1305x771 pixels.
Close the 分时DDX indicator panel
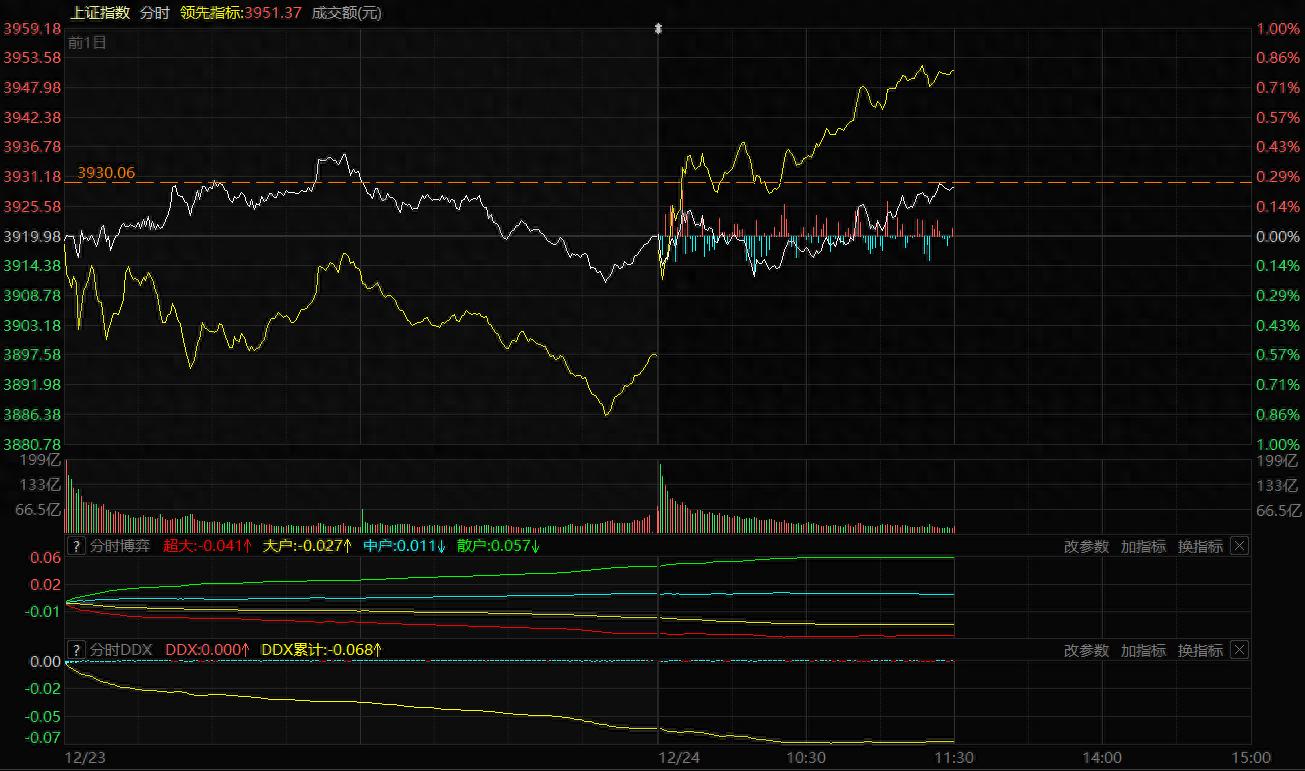pos(1239,650)
